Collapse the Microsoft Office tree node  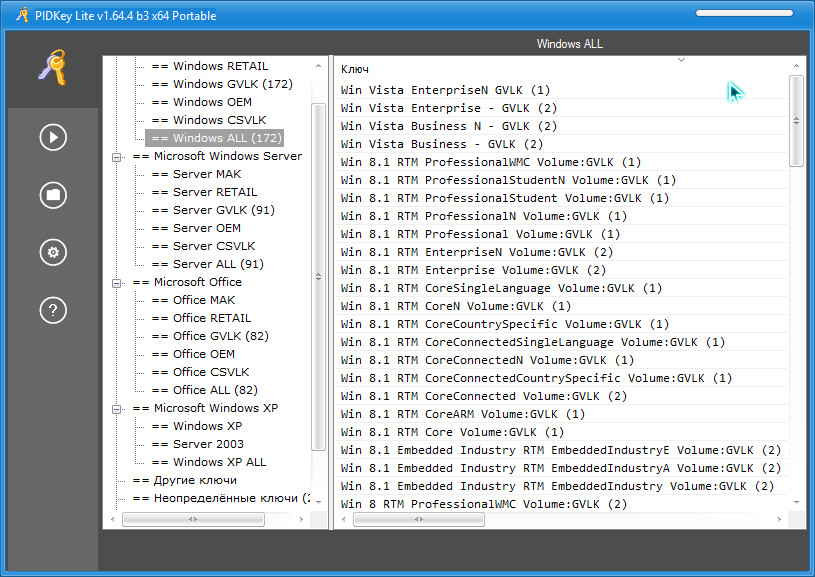116,283
